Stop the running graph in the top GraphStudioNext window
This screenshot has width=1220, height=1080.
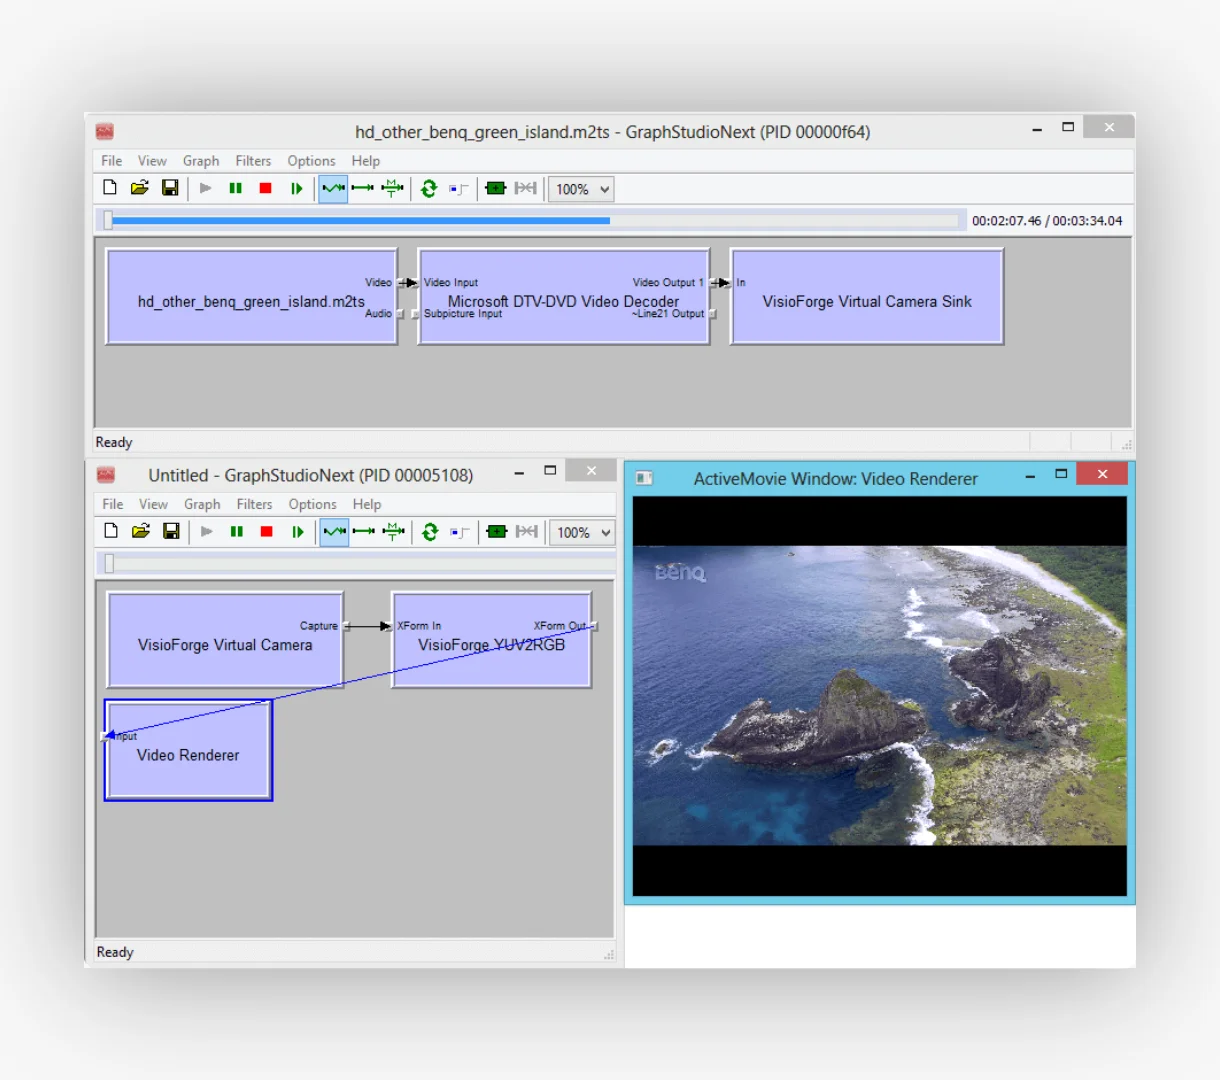[265, 188]
